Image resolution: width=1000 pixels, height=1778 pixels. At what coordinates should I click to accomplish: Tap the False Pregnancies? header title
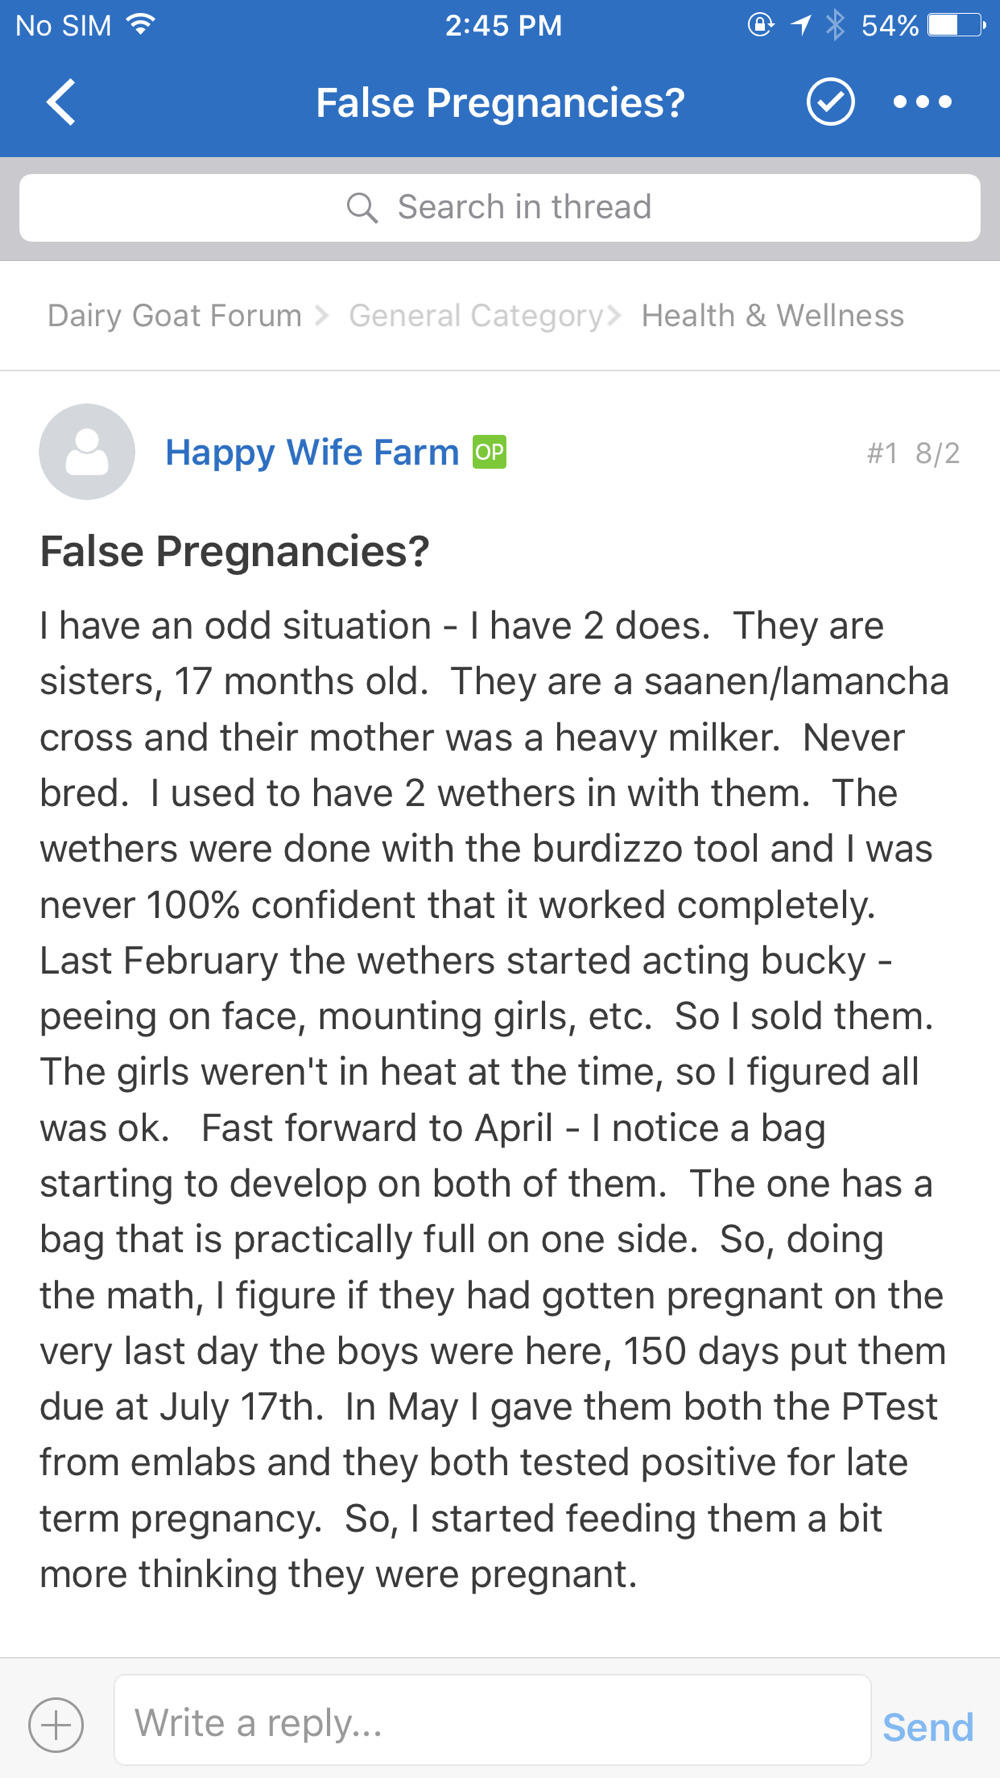pos(500,103)
